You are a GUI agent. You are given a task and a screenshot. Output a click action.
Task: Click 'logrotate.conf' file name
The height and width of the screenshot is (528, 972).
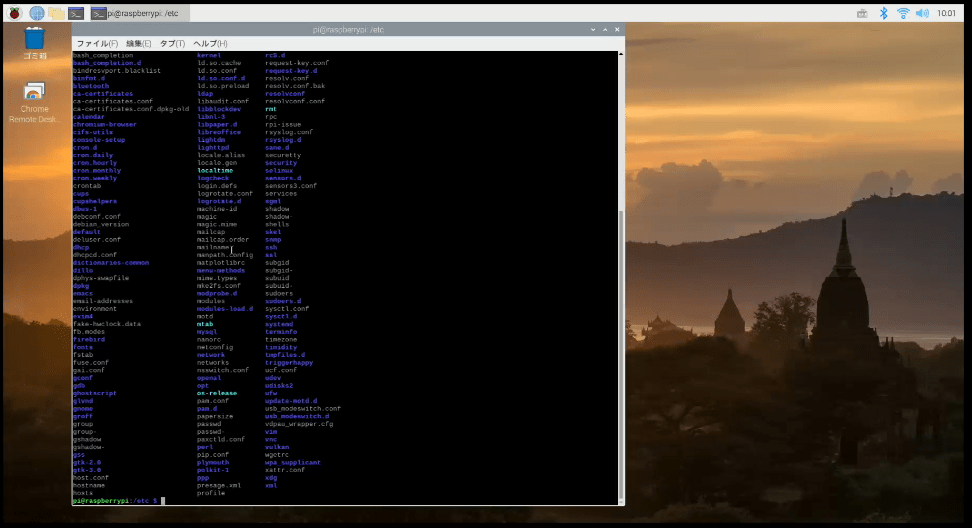pos(225,193)
